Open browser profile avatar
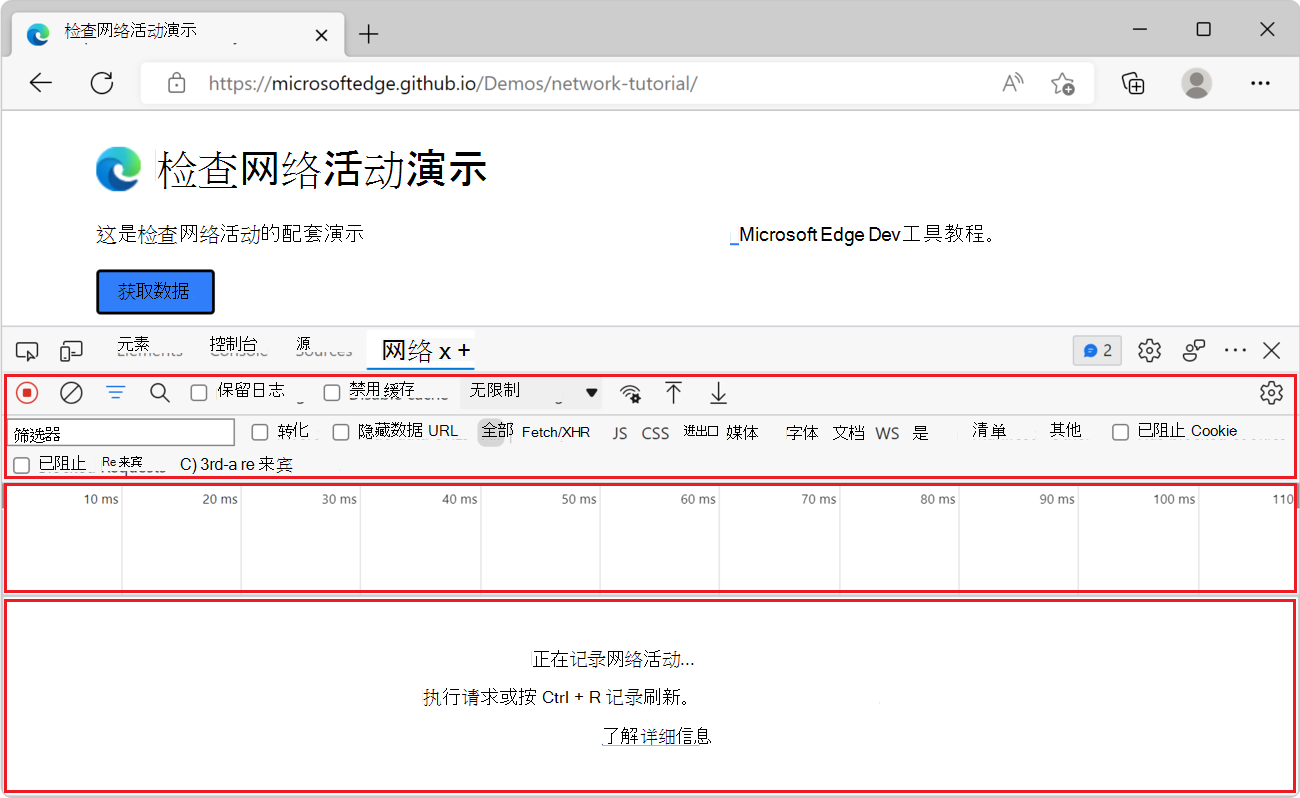1300x798 pixels. 1197,83
